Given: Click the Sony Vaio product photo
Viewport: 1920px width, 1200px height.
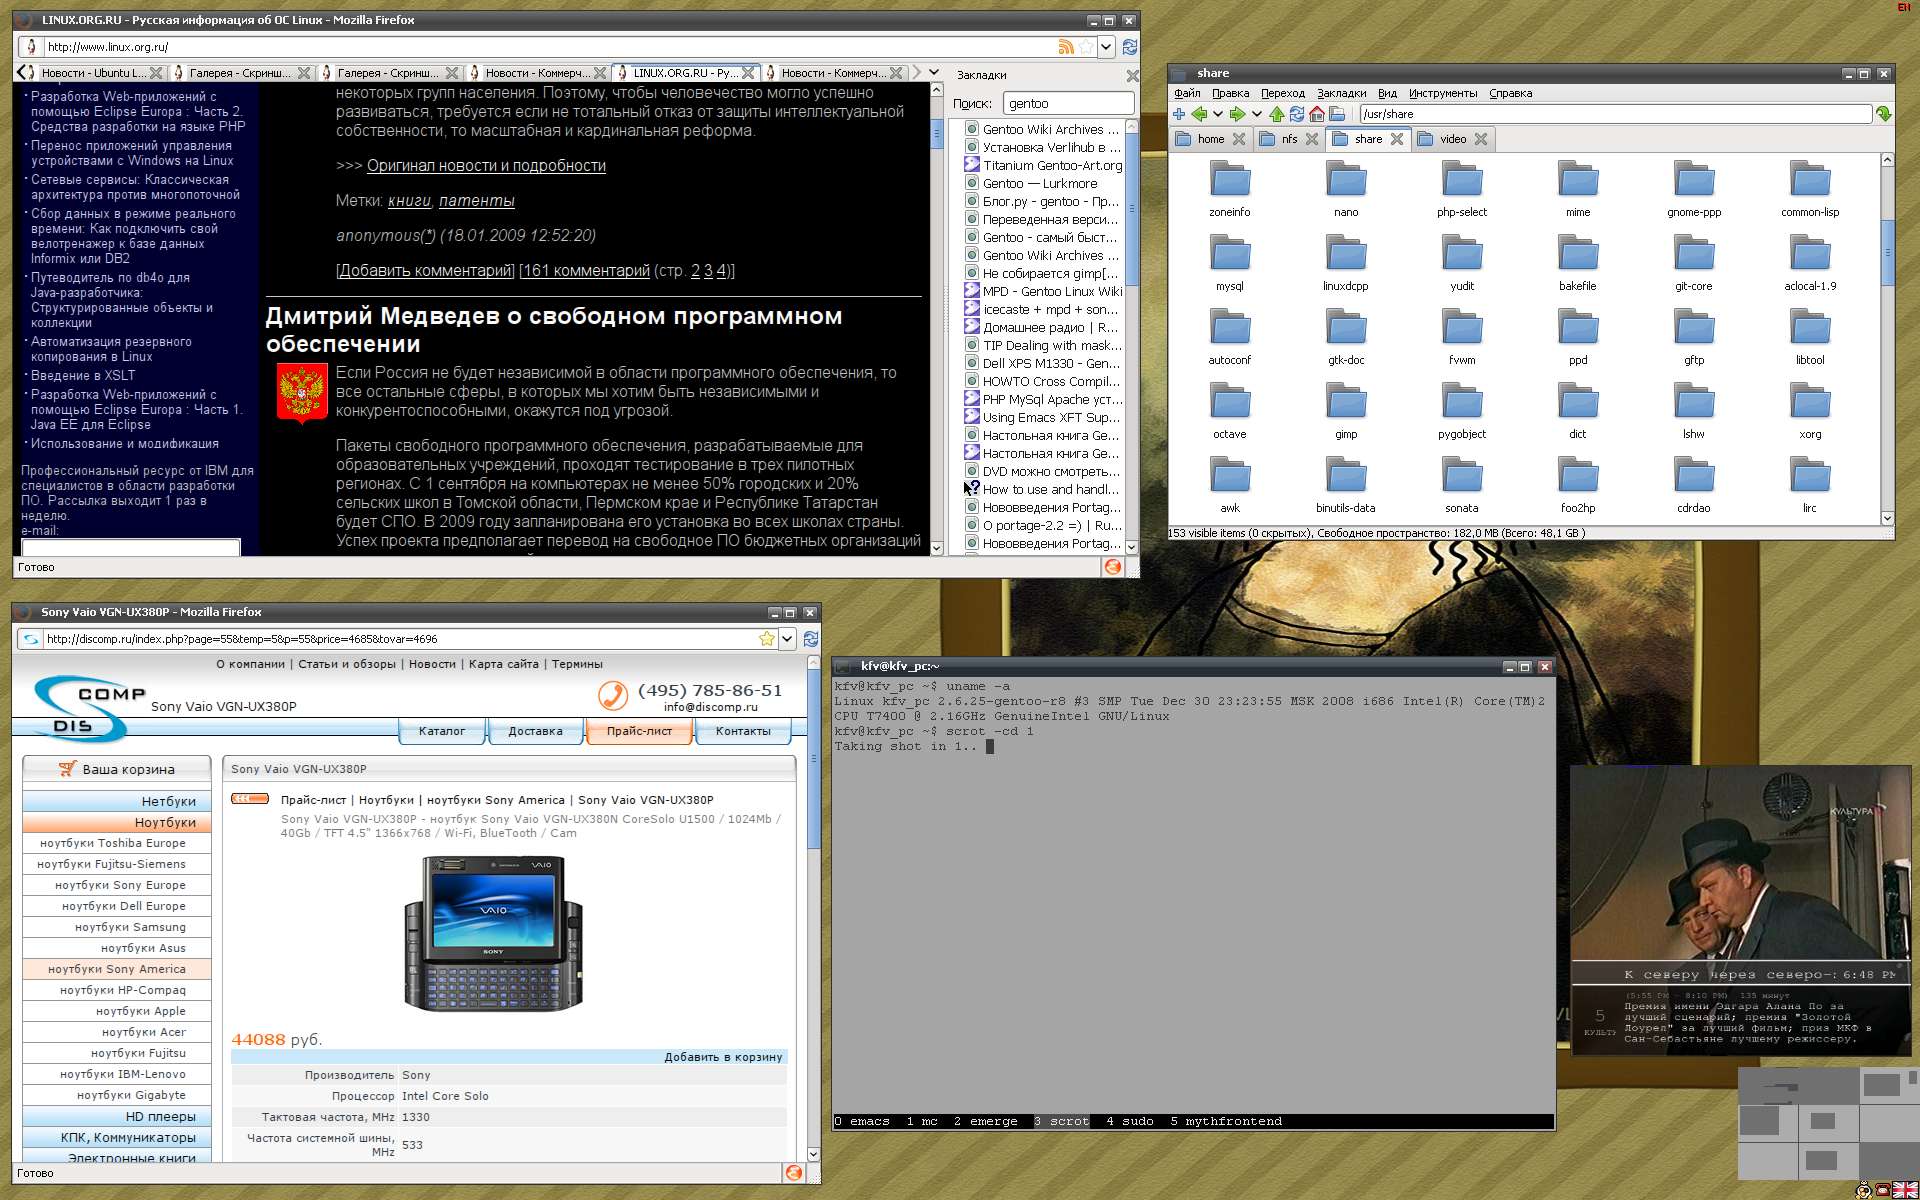Looking at the screenshot, I should tap(493, 931).
